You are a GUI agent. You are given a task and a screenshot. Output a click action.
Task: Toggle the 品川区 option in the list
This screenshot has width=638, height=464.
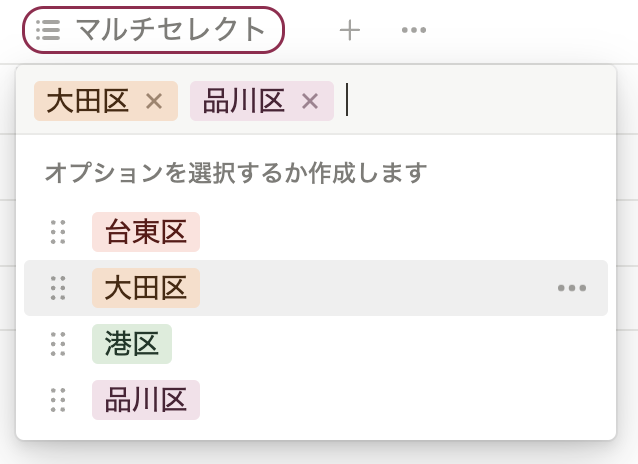(146, 400)
